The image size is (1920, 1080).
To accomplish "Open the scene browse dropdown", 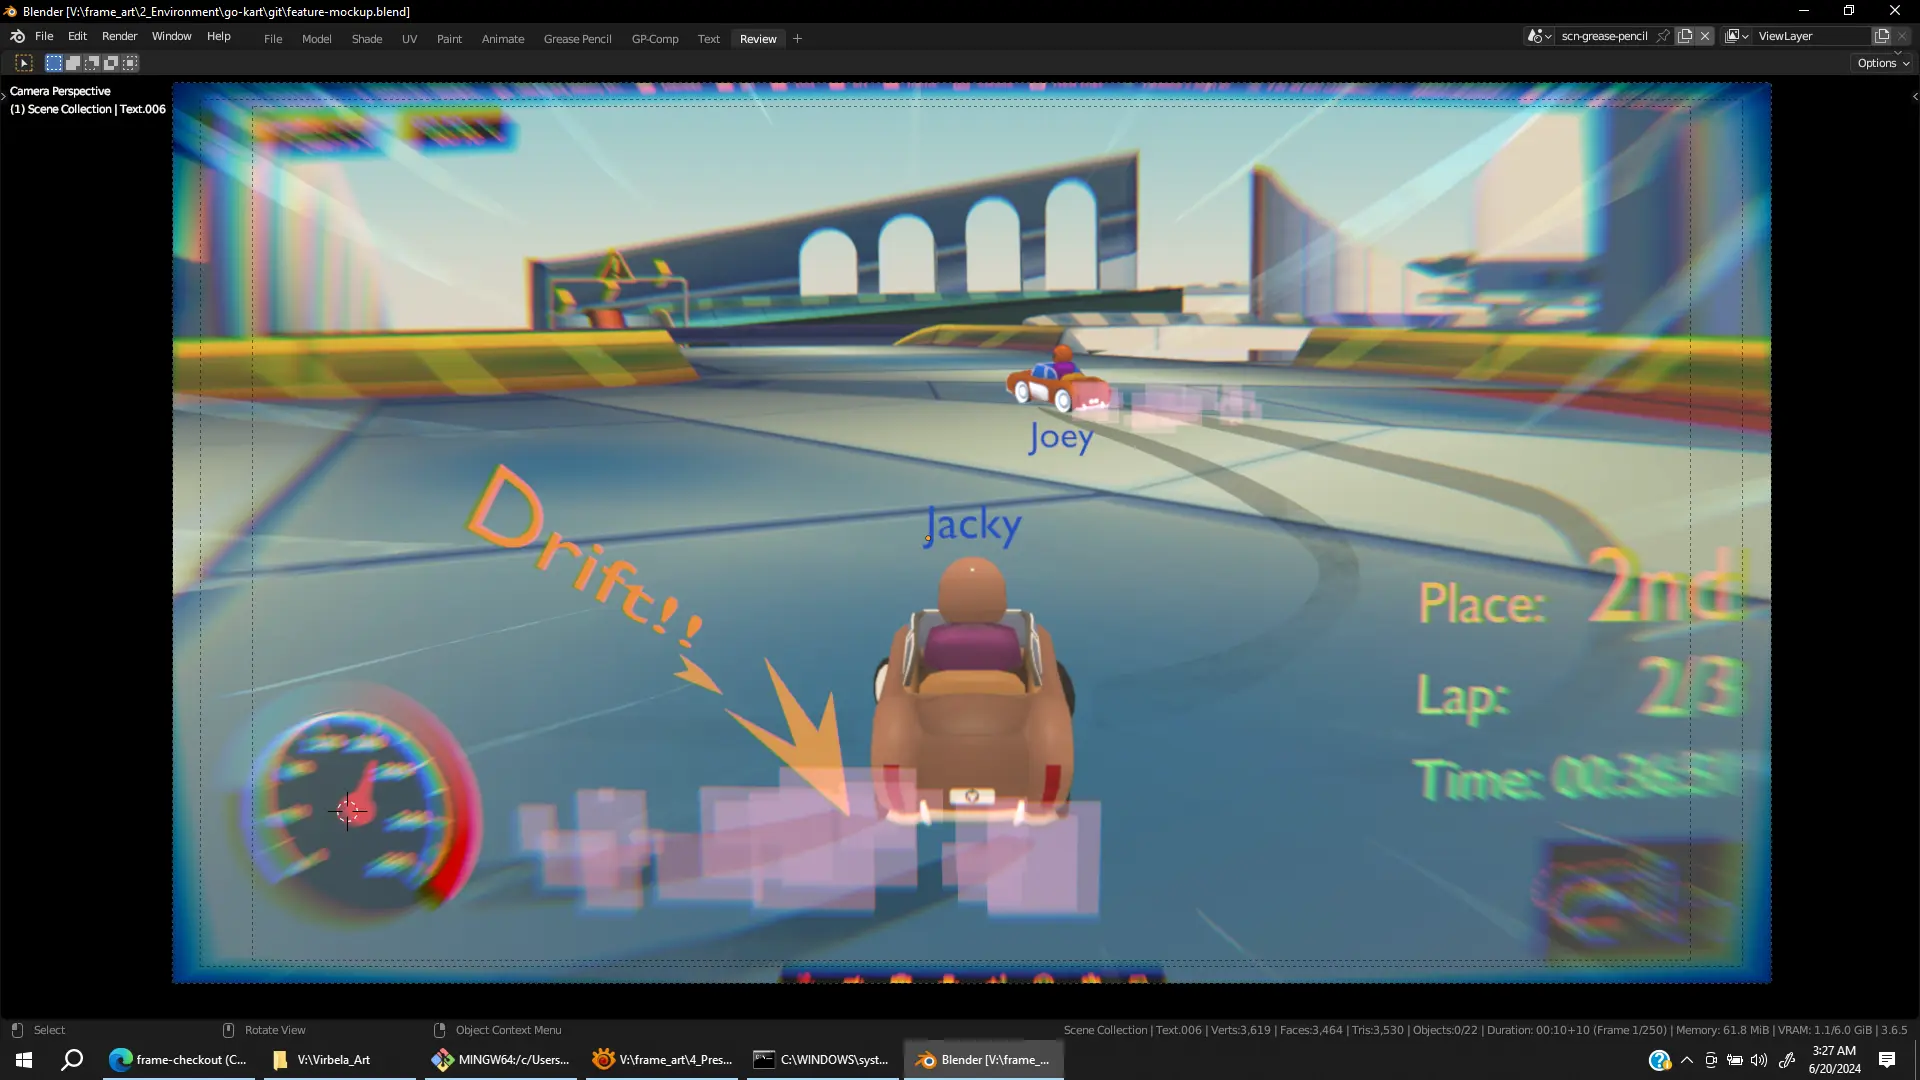I will click(1539, 36).
